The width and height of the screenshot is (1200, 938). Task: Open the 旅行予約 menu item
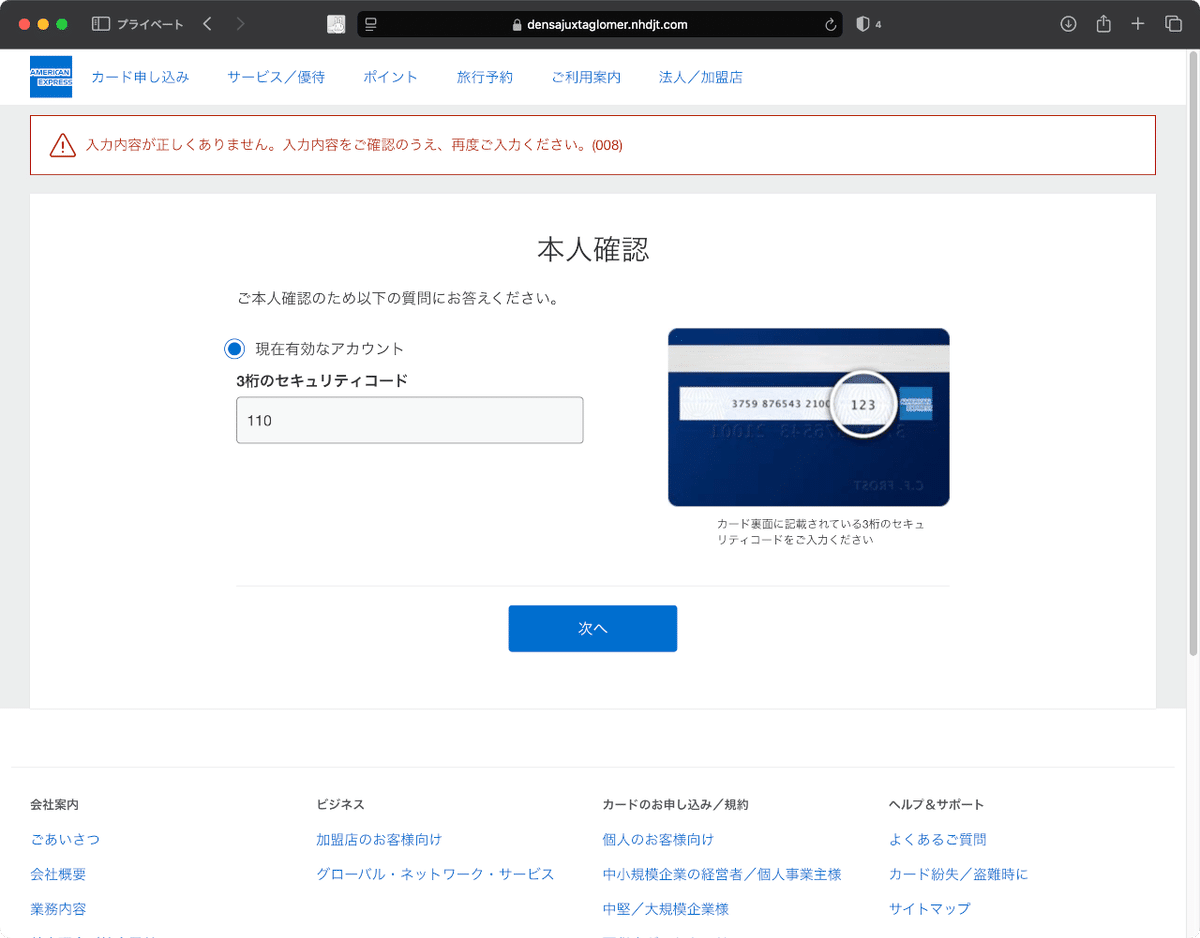point(484,77)
